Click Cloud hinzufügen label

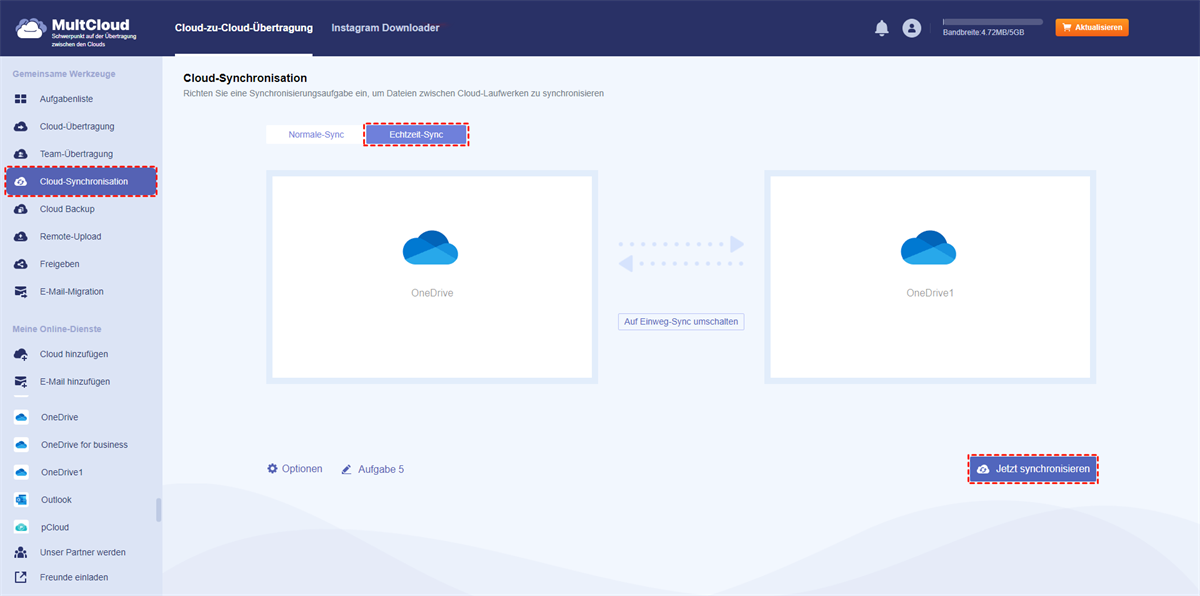74,354
